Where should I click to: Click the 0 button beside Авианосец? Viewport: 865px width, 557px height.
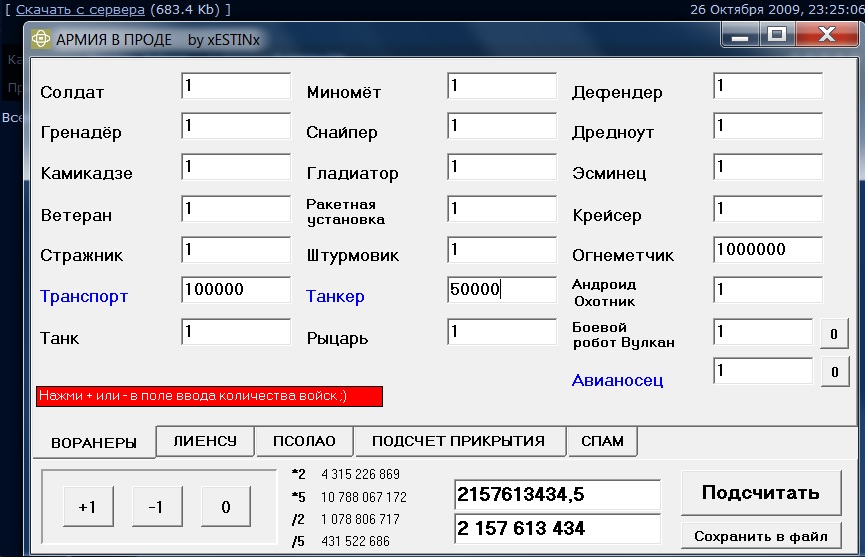(834, 372)
